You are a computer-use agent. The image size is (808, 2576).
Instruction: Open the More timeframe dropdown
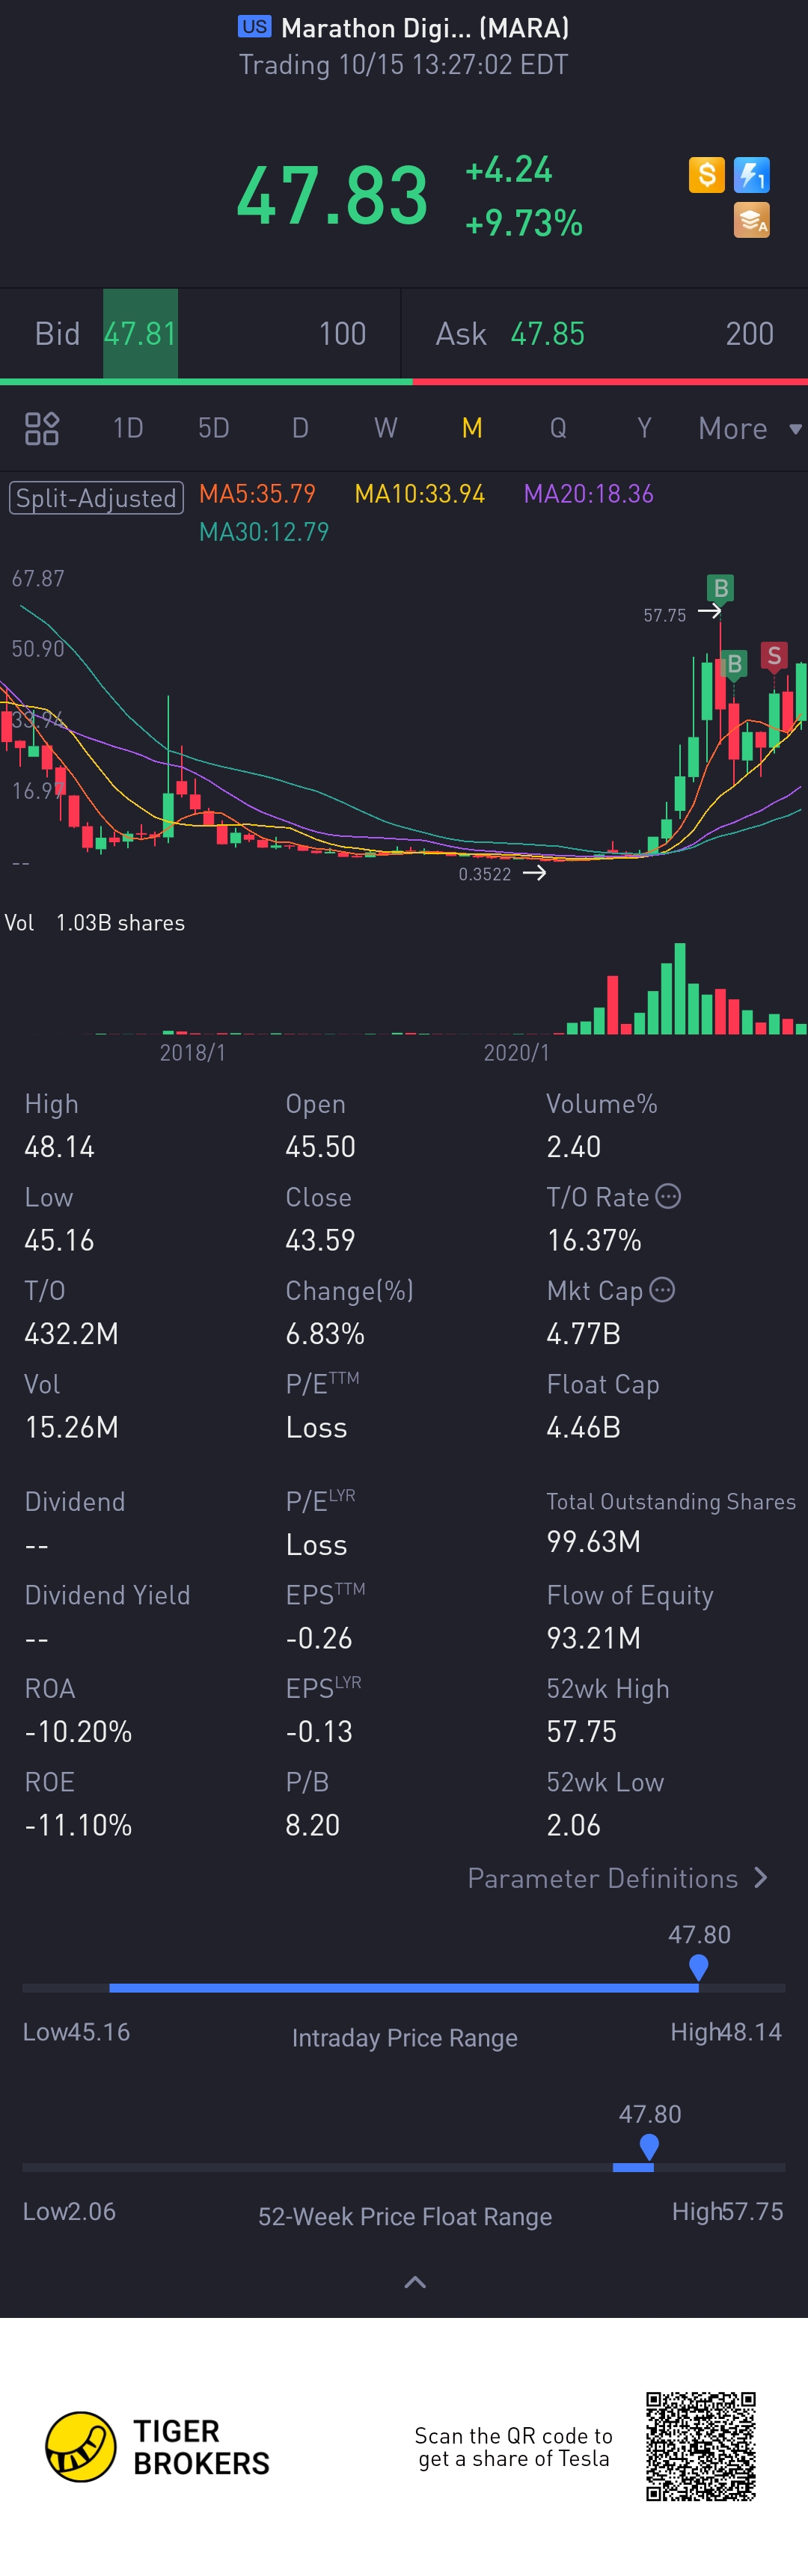coord(750,428)
